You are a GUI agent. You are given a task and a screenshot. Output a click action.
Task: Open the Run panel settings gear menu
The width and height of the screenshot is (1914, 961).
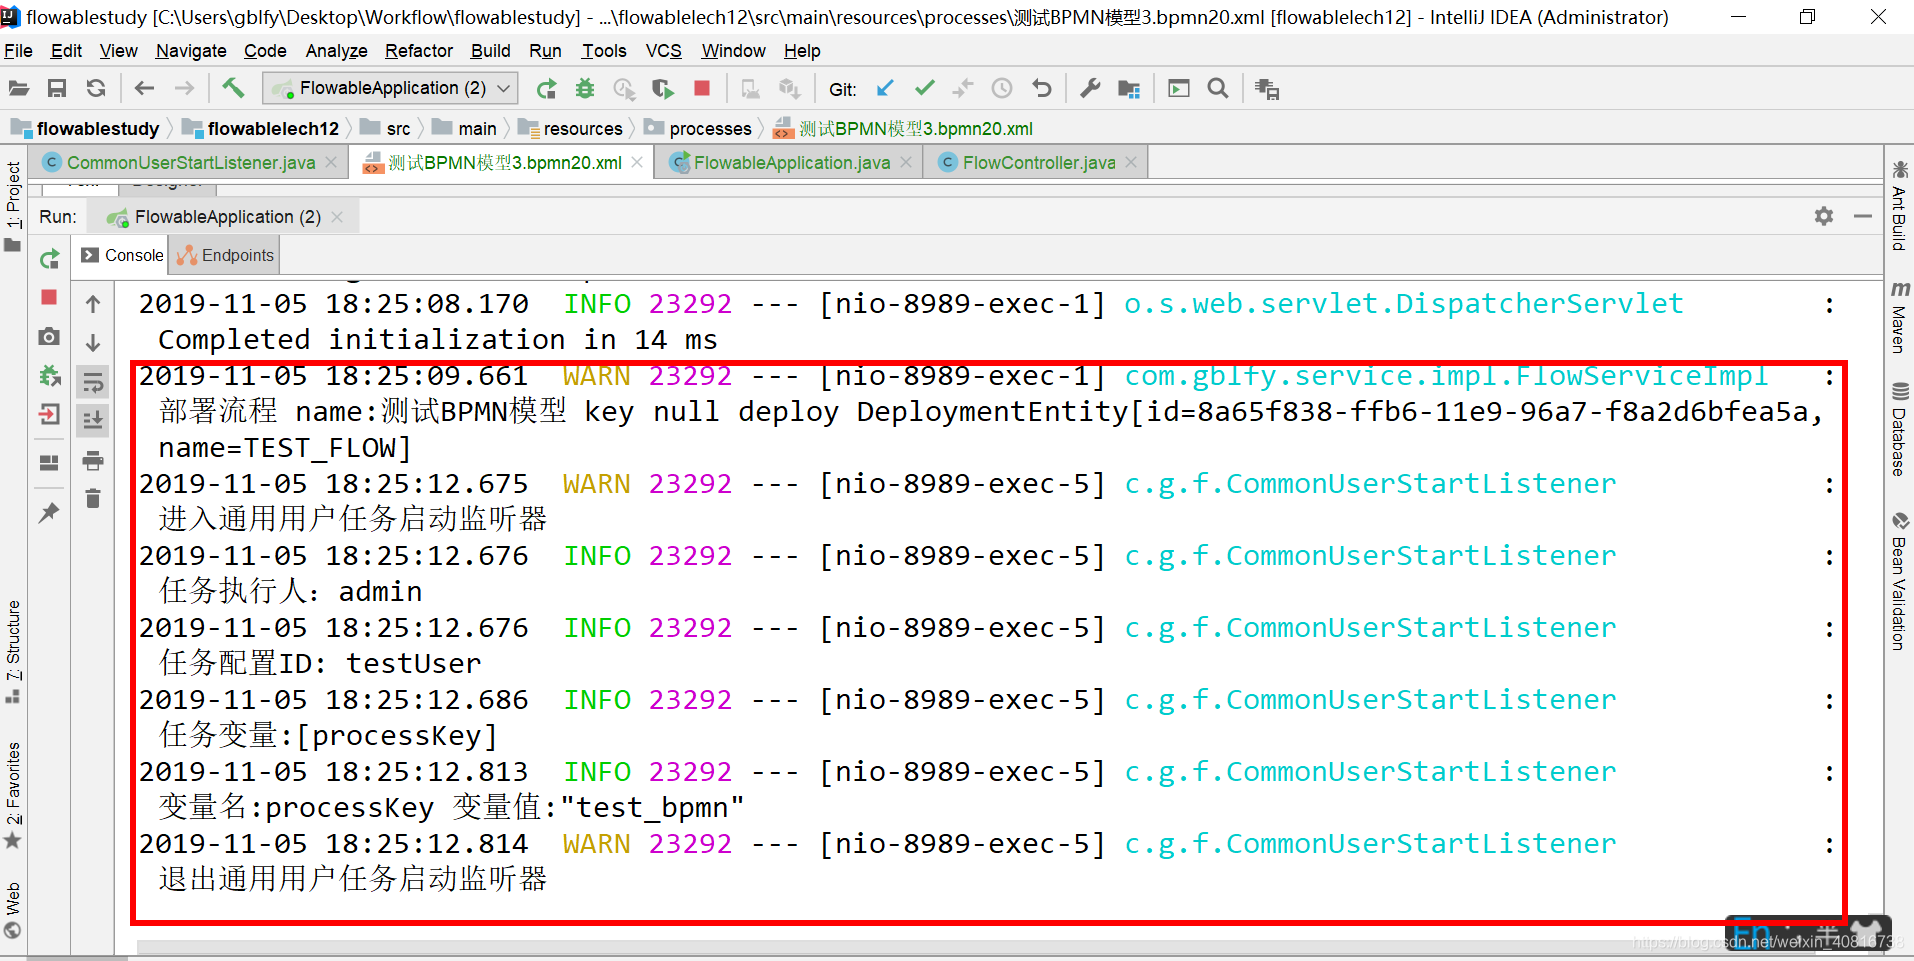coord(1824,216)
